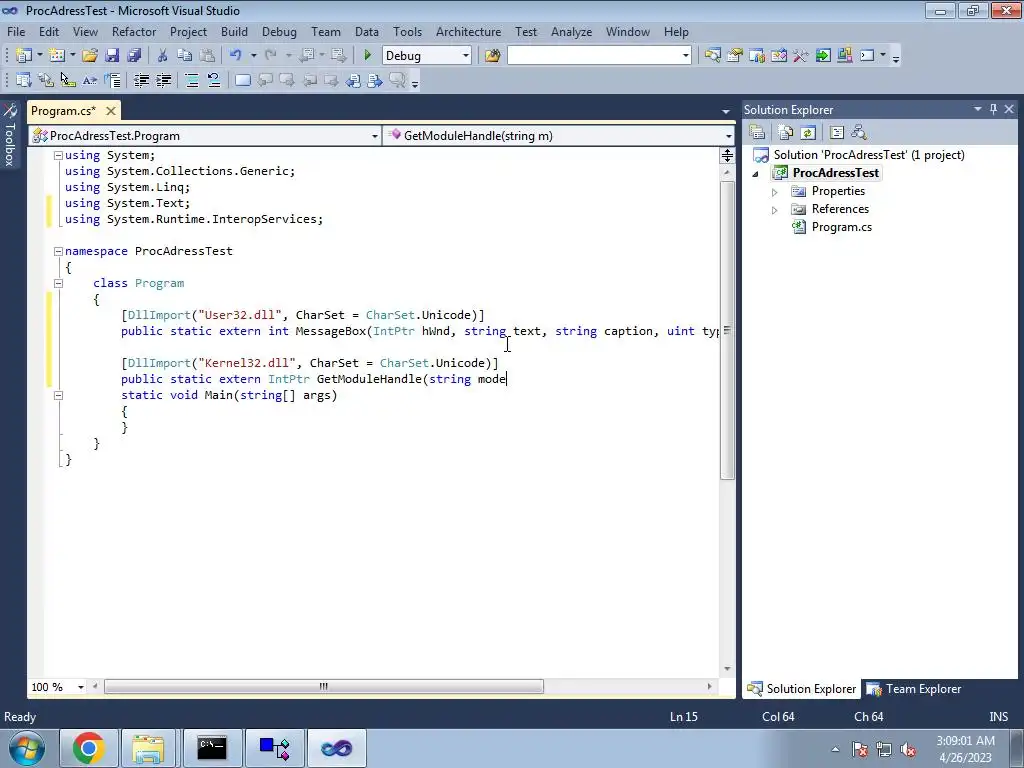The height and width of the screenshot is (768, 1024).
Task: Click the Find in Files binoculars-folder icon
Action: [x=492, y=56]
